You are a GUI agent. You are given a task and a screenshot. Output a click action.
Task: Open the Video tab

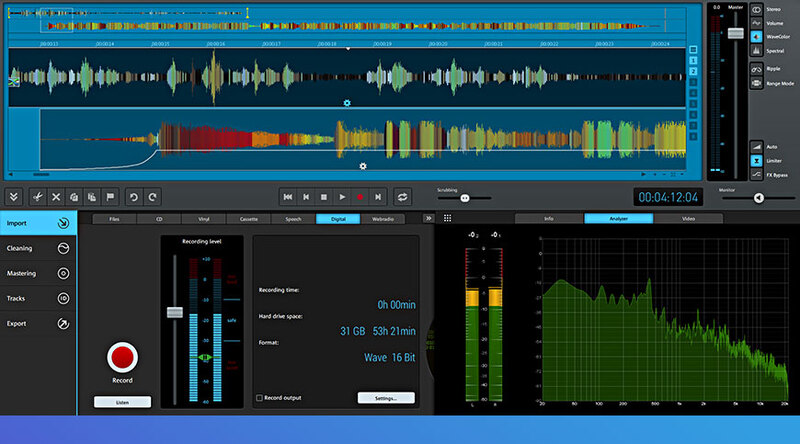[x=688, y=218]
